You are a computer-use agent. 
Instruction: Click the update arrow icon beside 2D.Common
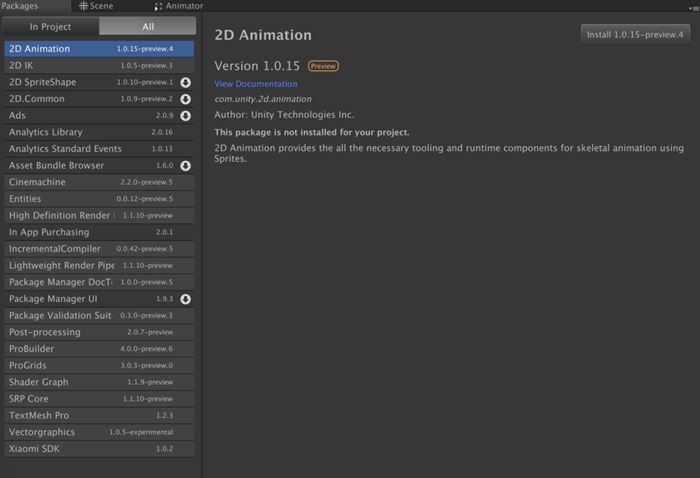click(x=186, y=99)
